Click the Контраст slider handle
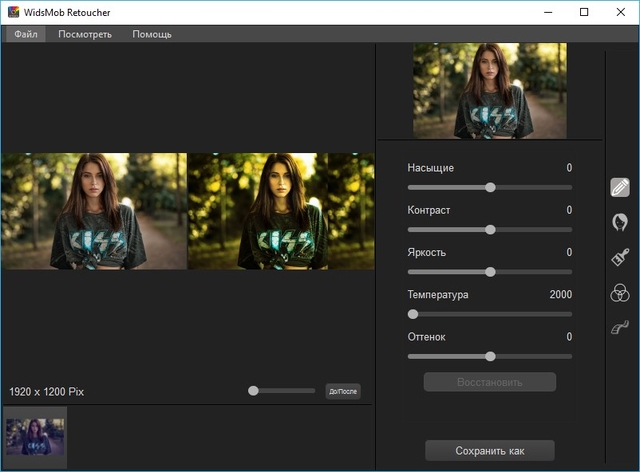Image resolution: width=640 pixels, height=472 pixels. tap(490, 229)
